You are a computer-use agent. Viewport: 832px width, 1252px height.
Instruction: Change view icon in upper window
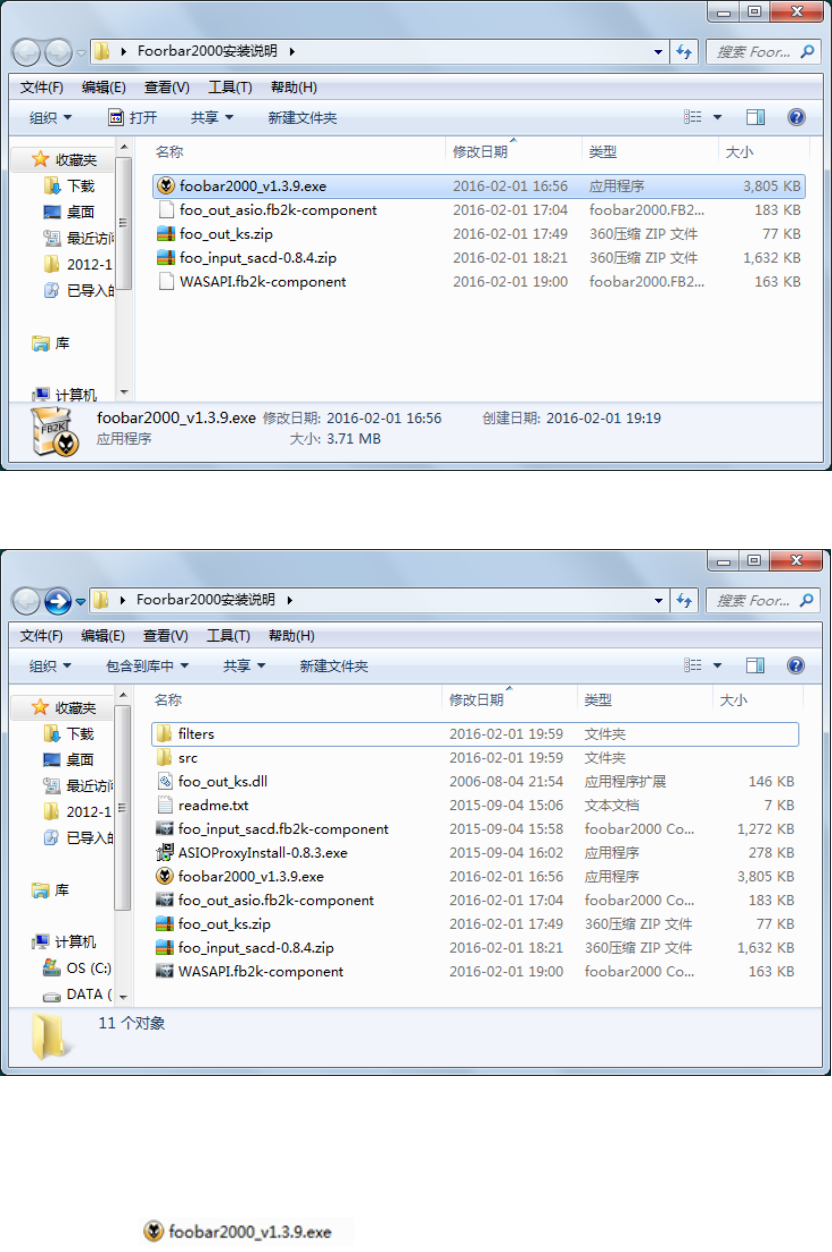(693, 117)
